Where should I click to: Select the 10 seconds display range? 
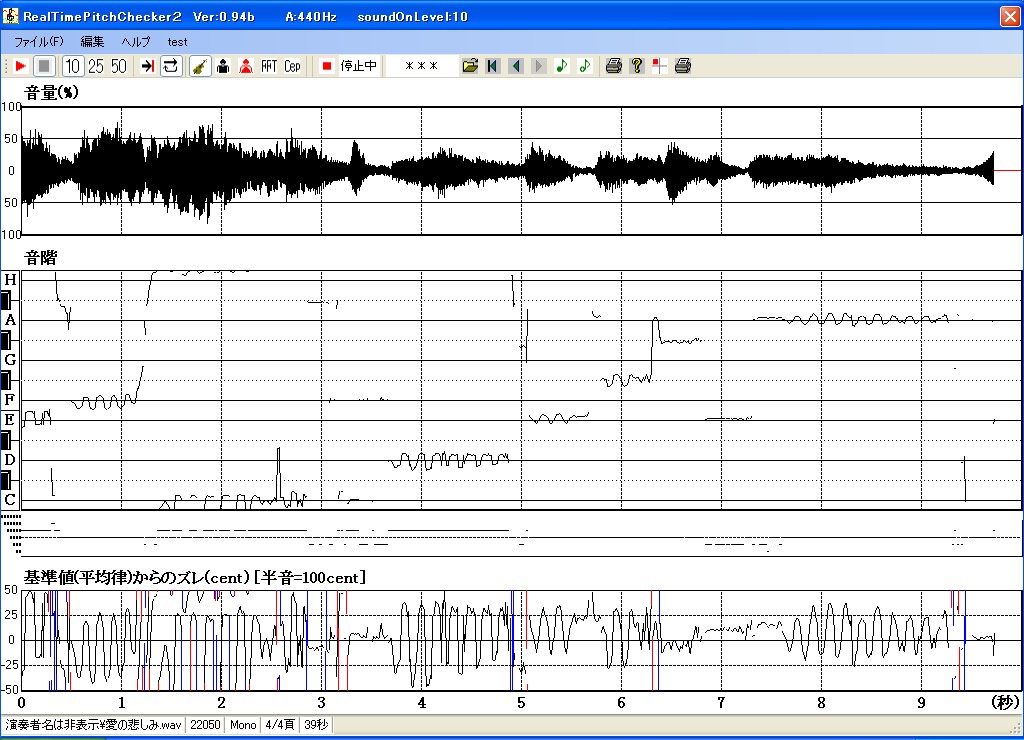tap(72, 66)
